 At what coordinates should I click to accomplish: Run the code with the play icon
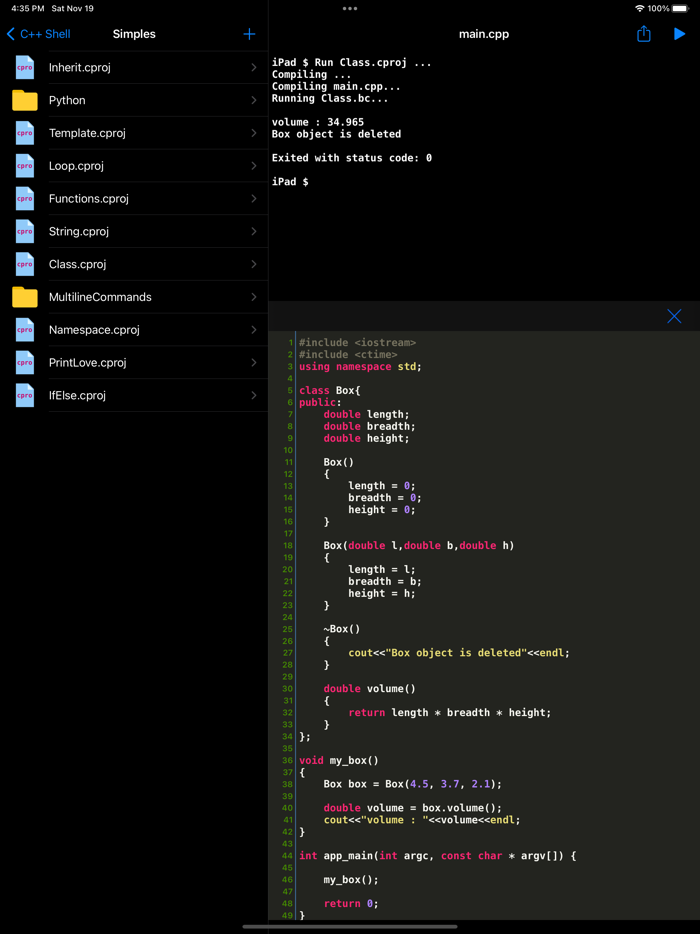pyautogui.click(x=681, y=33)
